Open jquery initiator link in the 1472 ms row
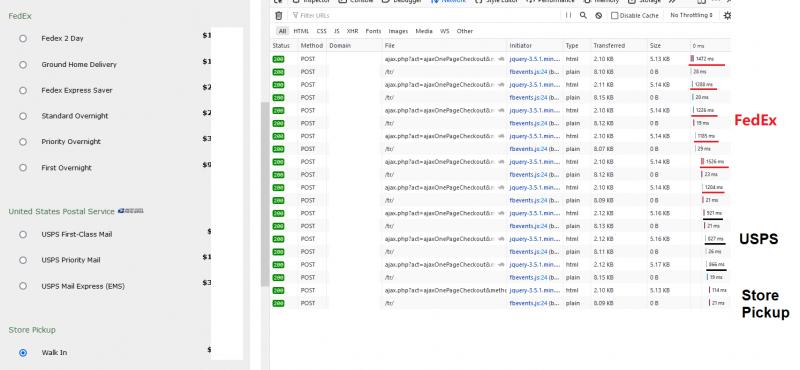The width and height of the screenshot is (800, 370). pyautogui.click(x=535, y=59)
